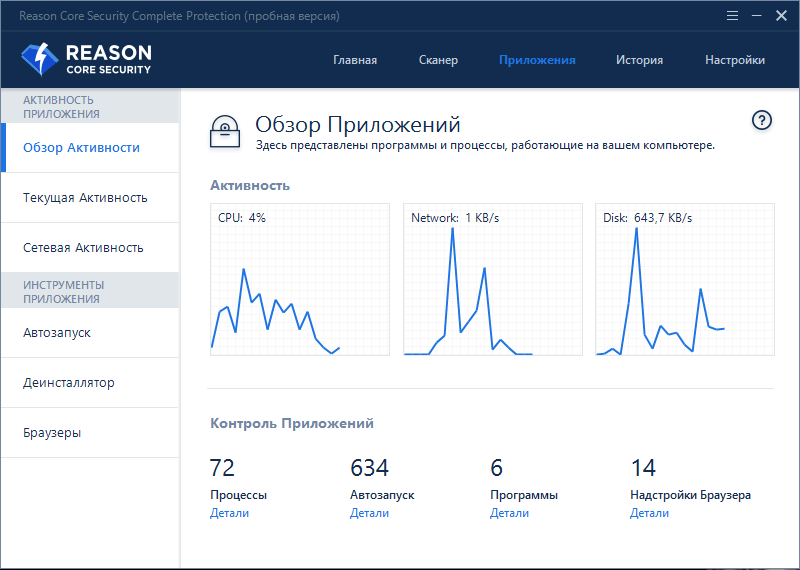Open the Браузеры tool in sidebar
The height and width of the screenshot is (570, 800).
[90, 433]
